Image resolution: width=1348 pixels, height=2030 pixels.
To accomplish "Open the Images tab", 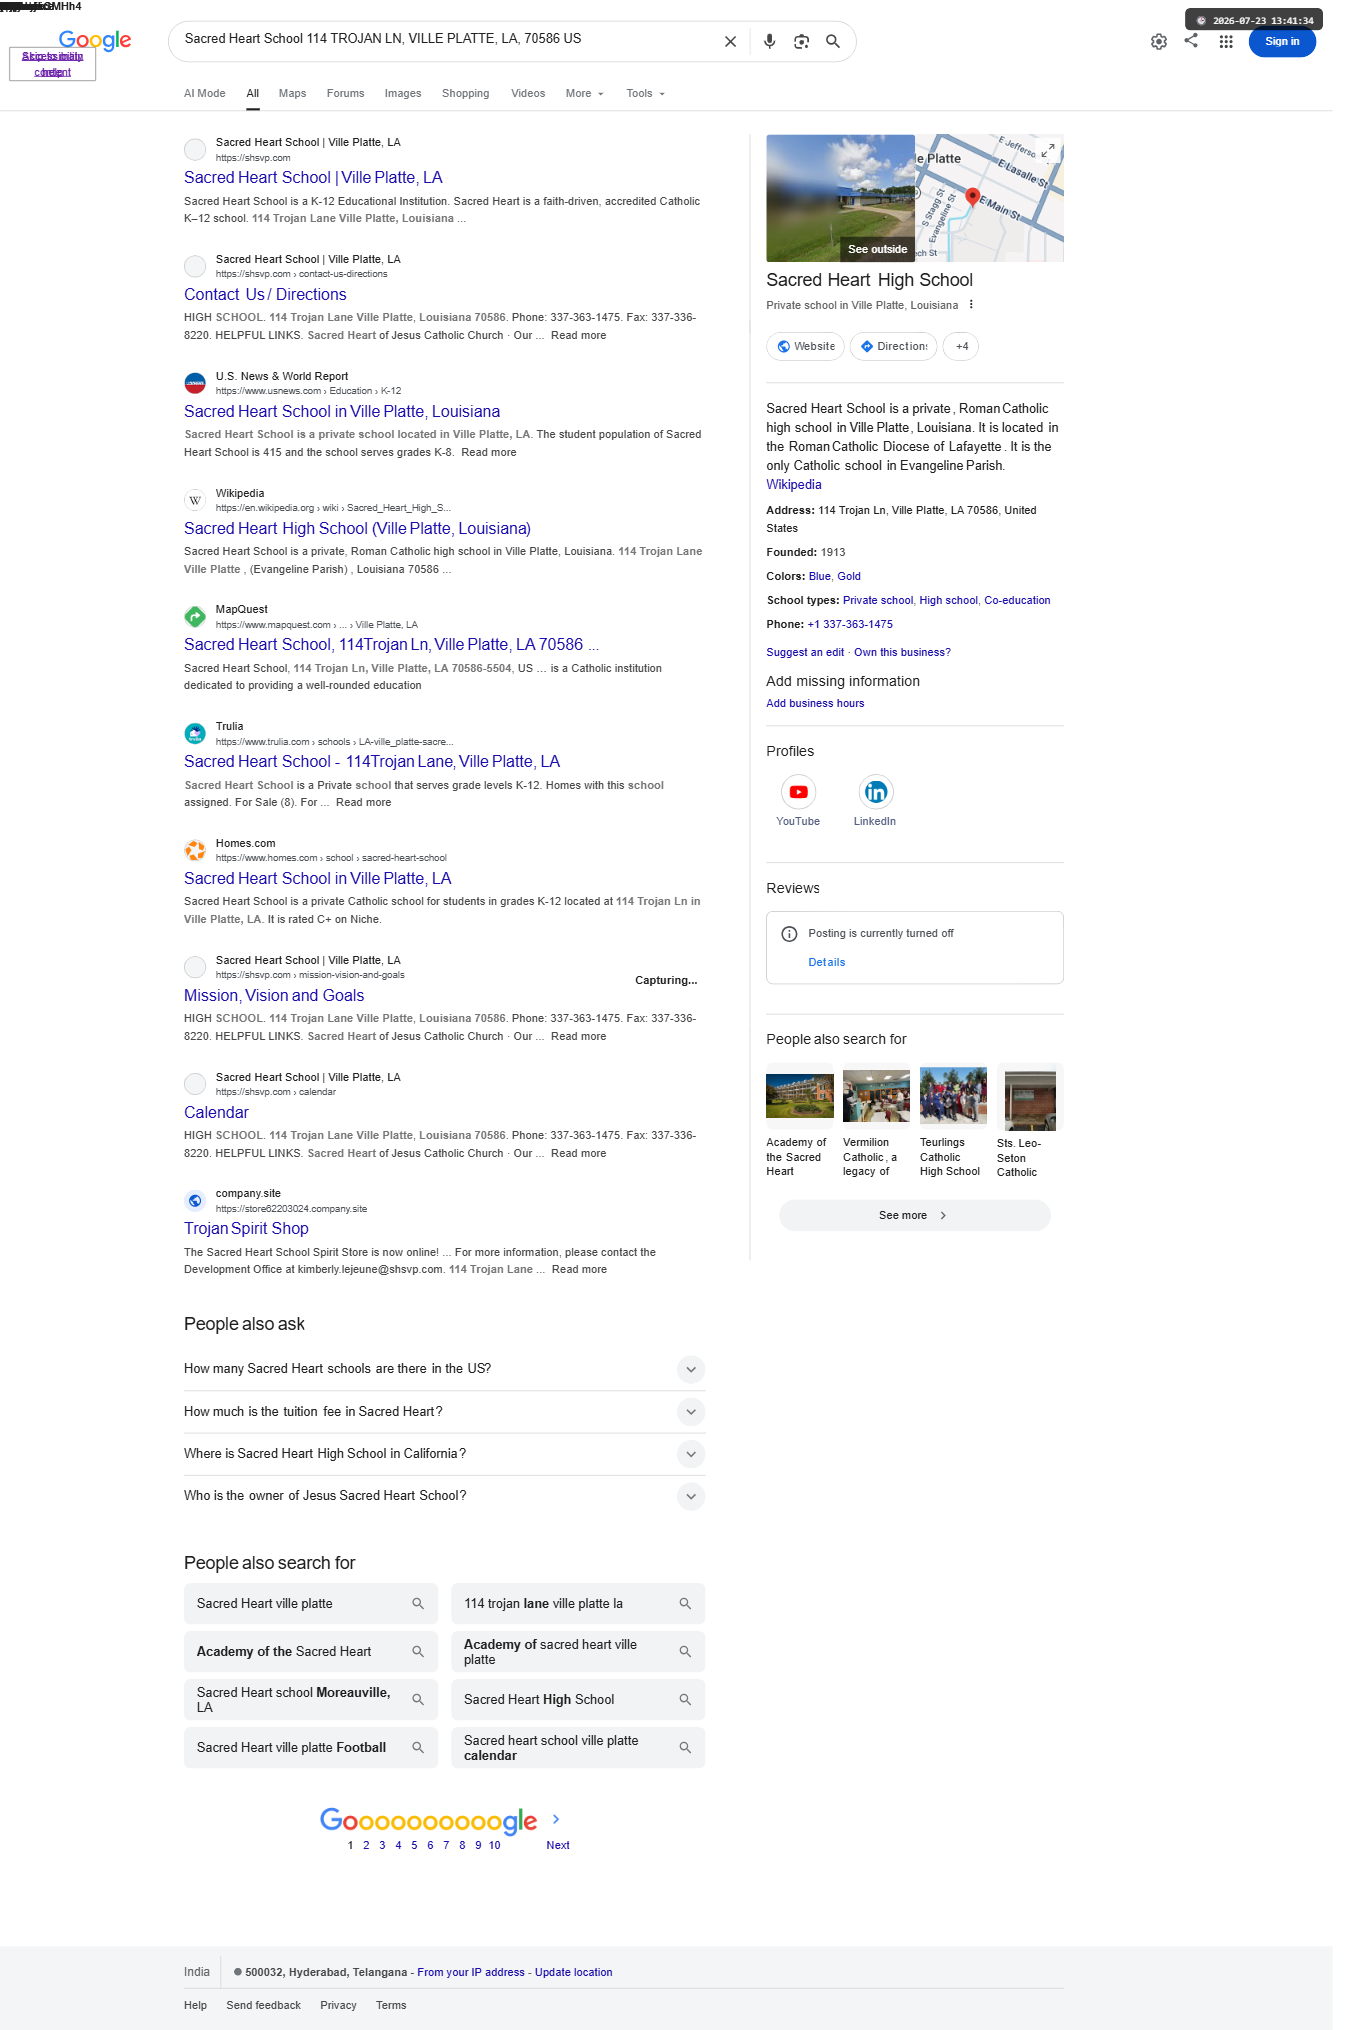I will click(403, 94).
